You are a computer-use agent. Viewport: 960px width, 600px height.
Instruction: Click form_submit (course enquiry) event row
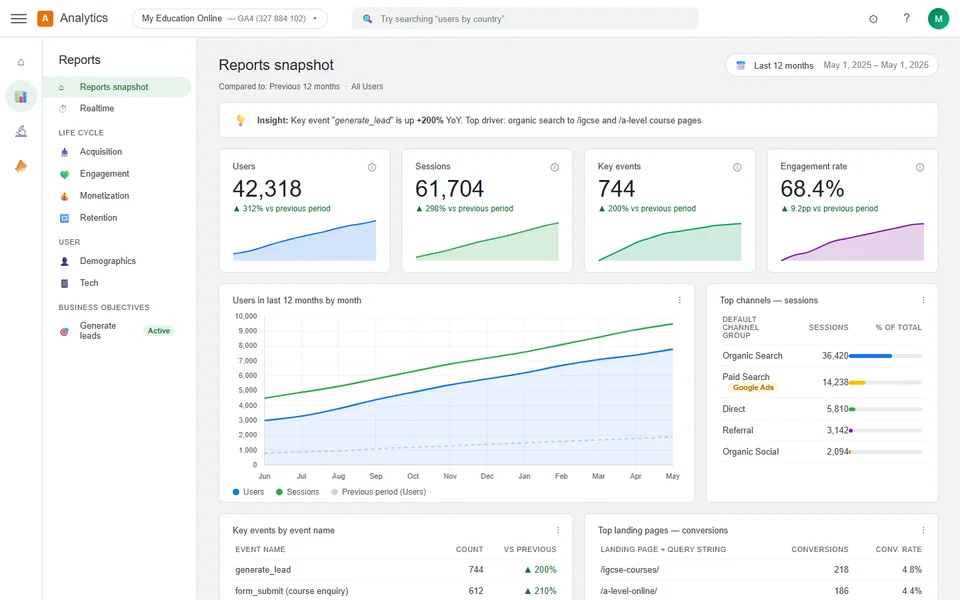[x=396, y=591]
